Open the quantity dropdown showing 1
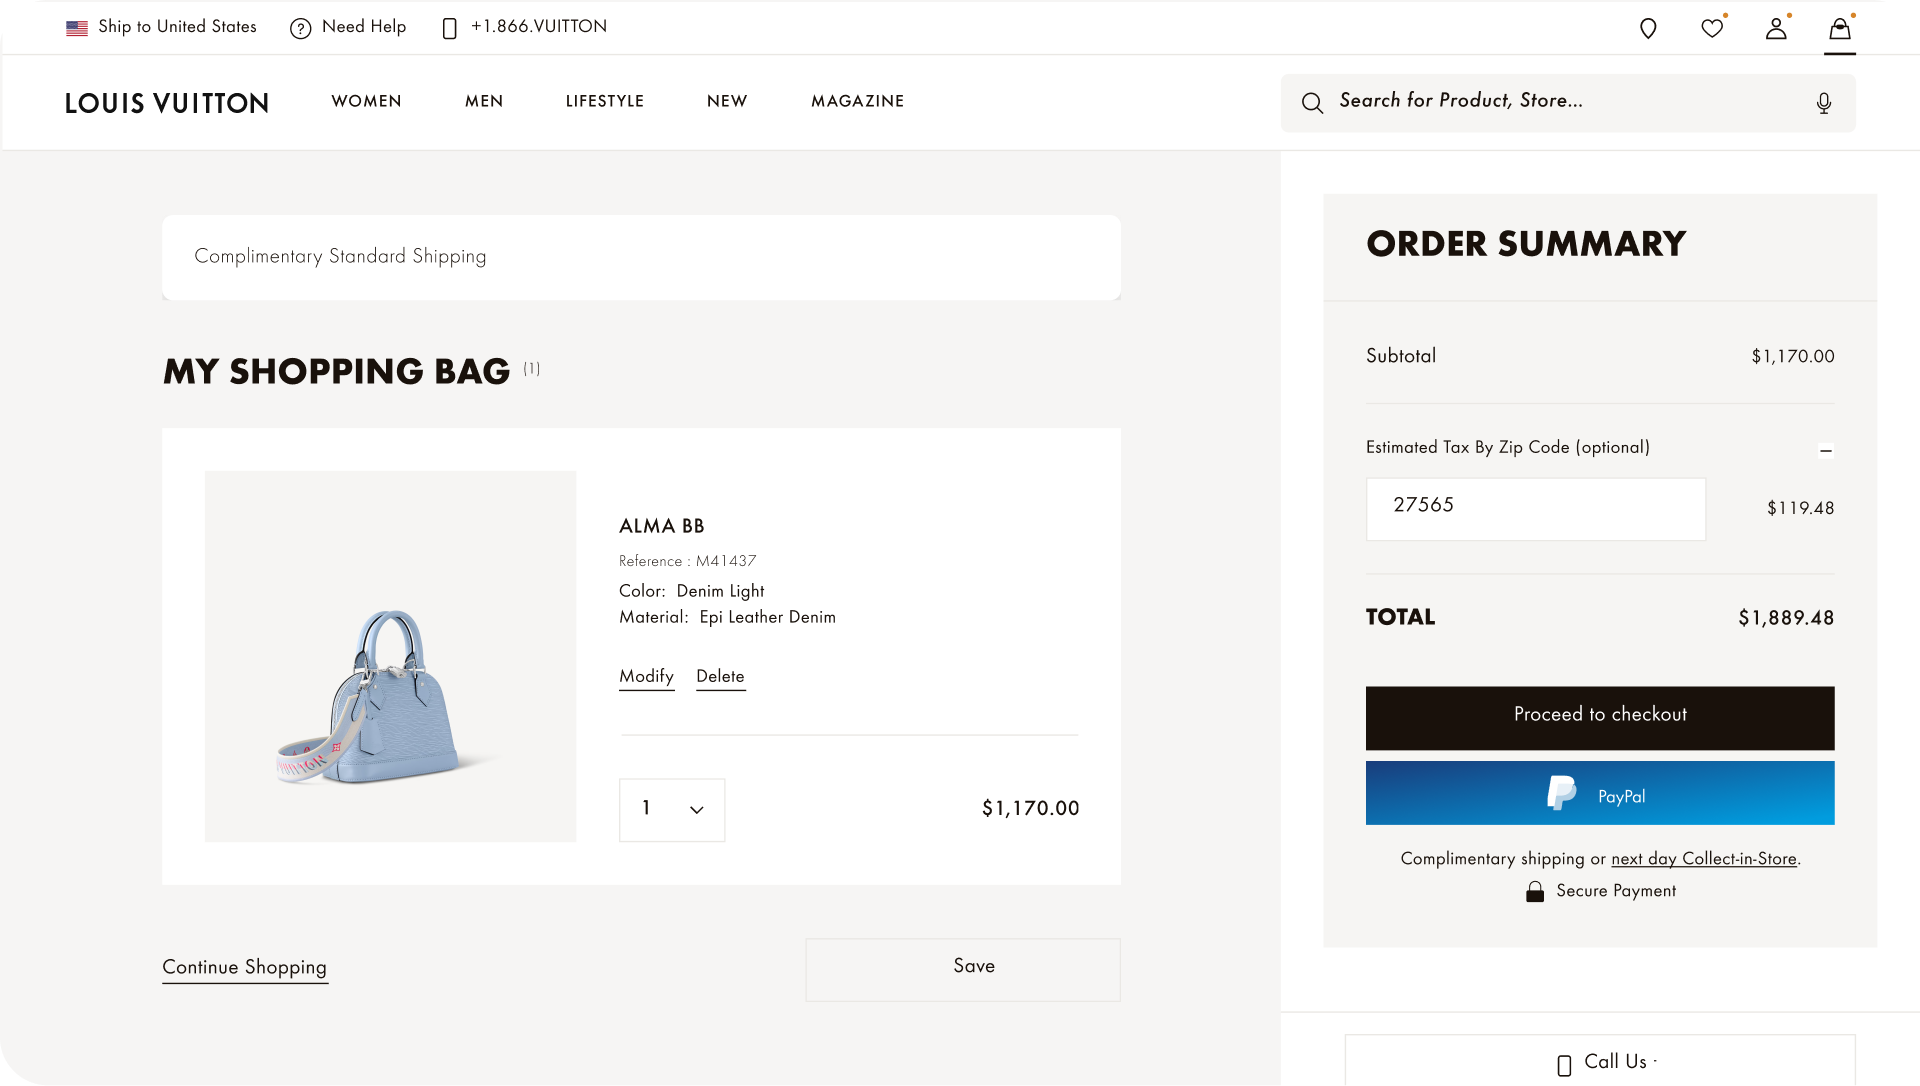 671,809
